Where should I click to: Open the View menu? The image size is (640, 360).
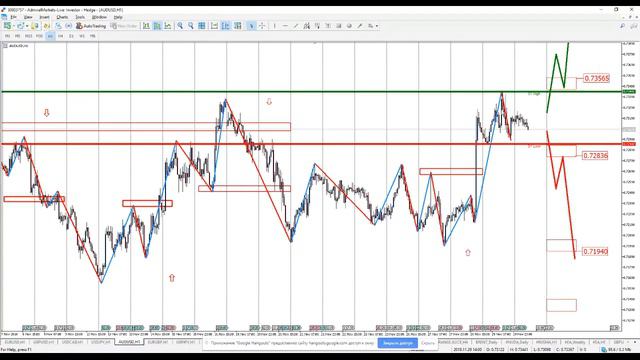(x=28, y=17)
